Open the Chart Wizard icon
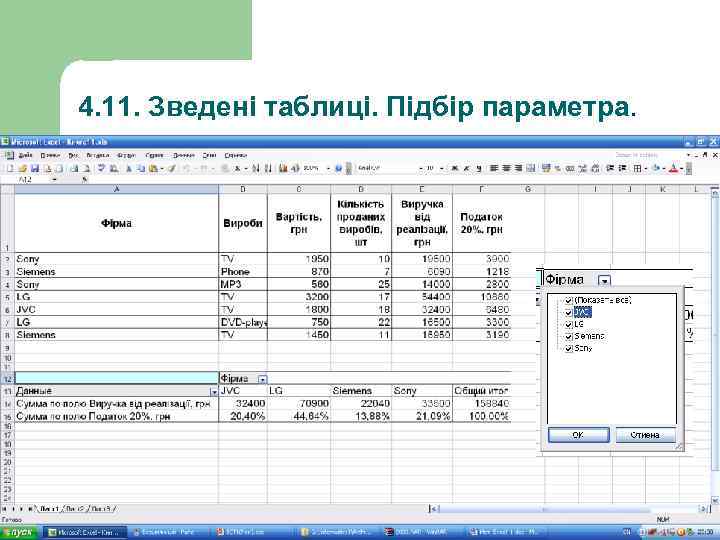The image size is (720, 540). click(x=284, y=169)
